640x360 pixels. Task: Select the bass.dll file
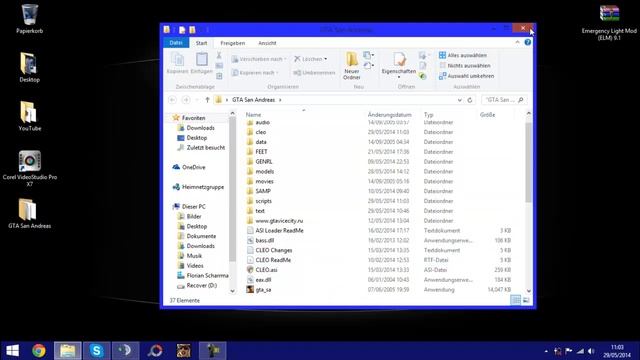click(264, 240)
